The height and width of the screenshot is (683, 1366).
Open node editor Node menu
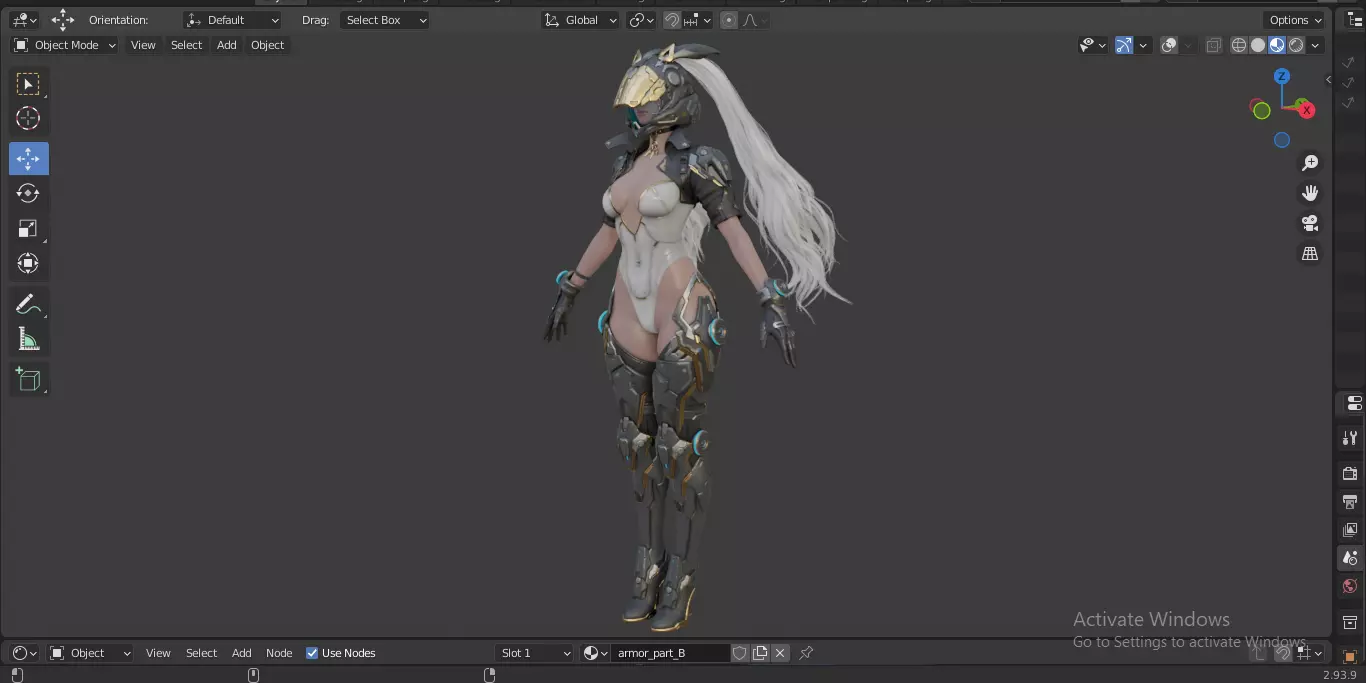pyautogui.click(x=279, y=653)
